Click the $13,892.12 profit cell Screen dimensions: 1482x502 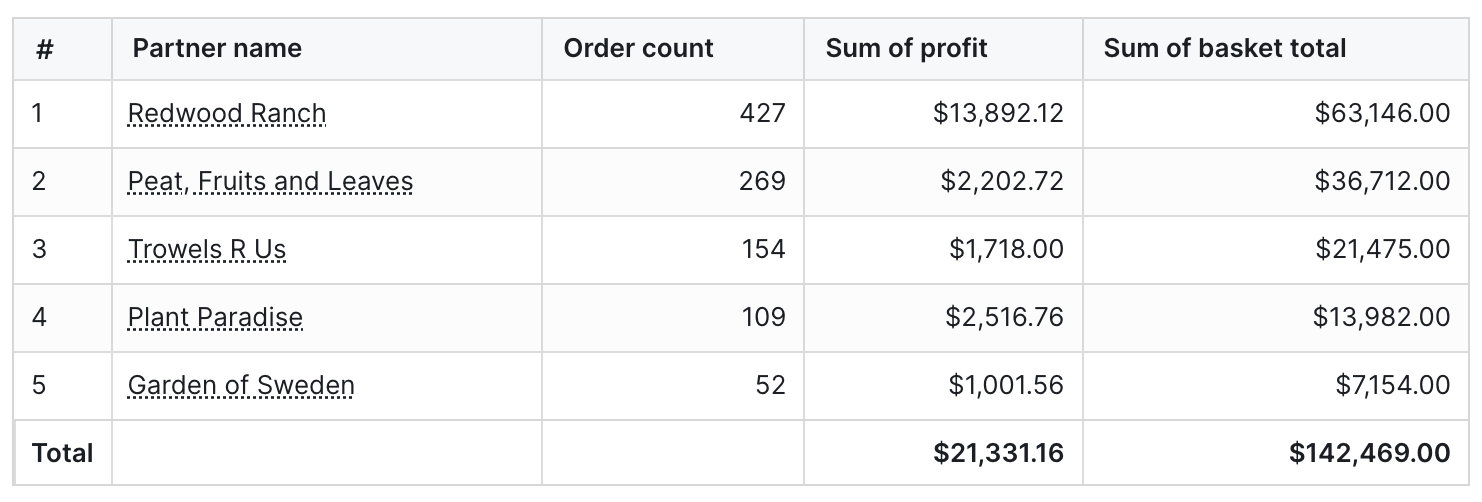click(998, 114)
